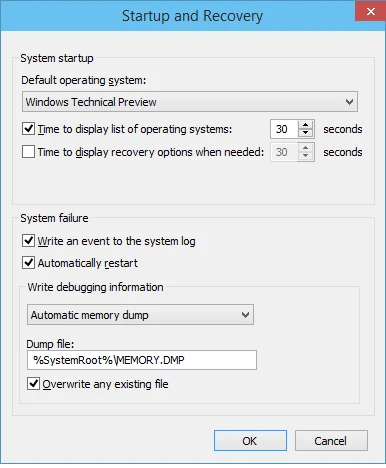
Task: Decrease operating systems list display time with the down arrow
Action: [x=305, y=133]
